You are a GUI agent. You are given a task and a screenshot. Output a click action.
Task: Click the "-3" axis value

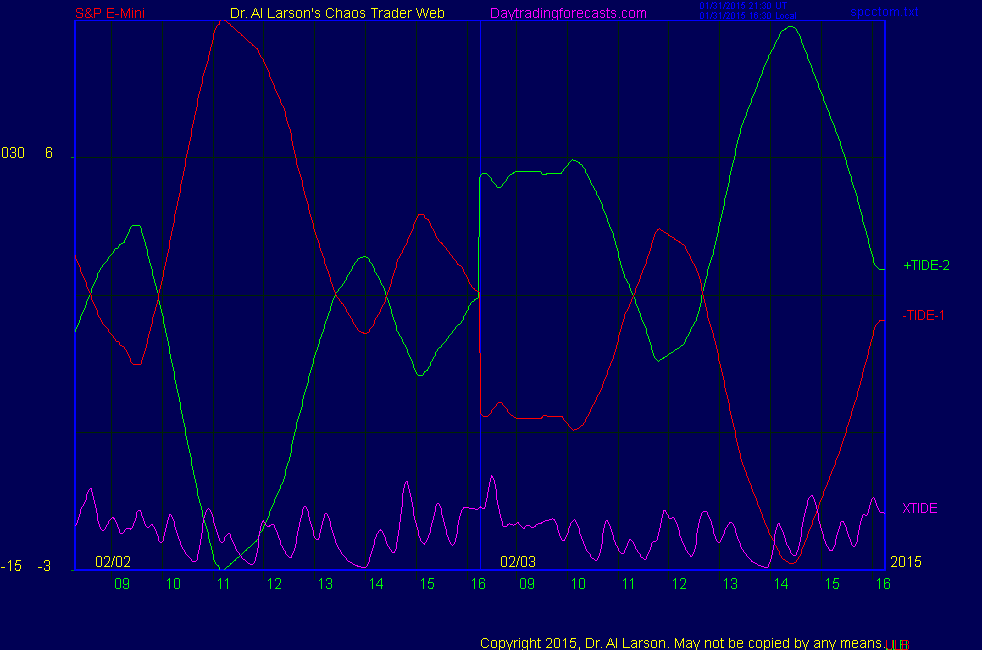click(x=44, y=567)
